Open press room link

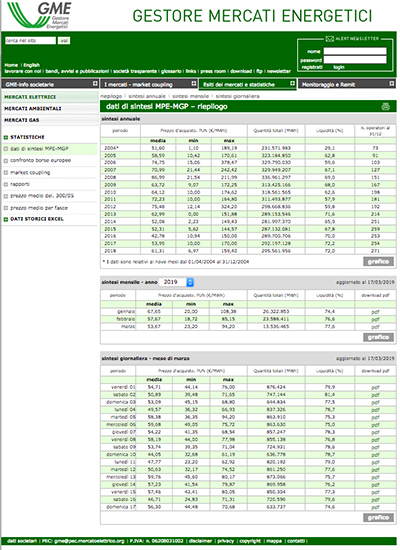pos(213,71)
